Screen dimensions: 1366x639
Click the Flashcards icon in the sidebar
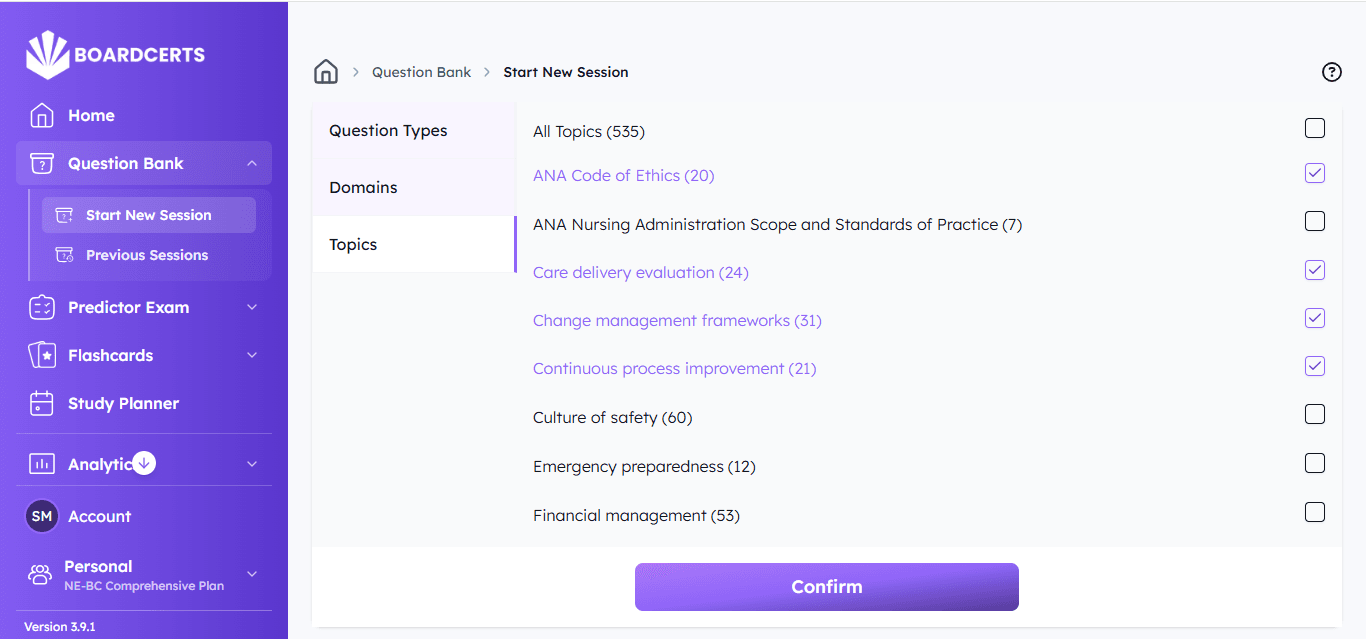pos(42,355)
